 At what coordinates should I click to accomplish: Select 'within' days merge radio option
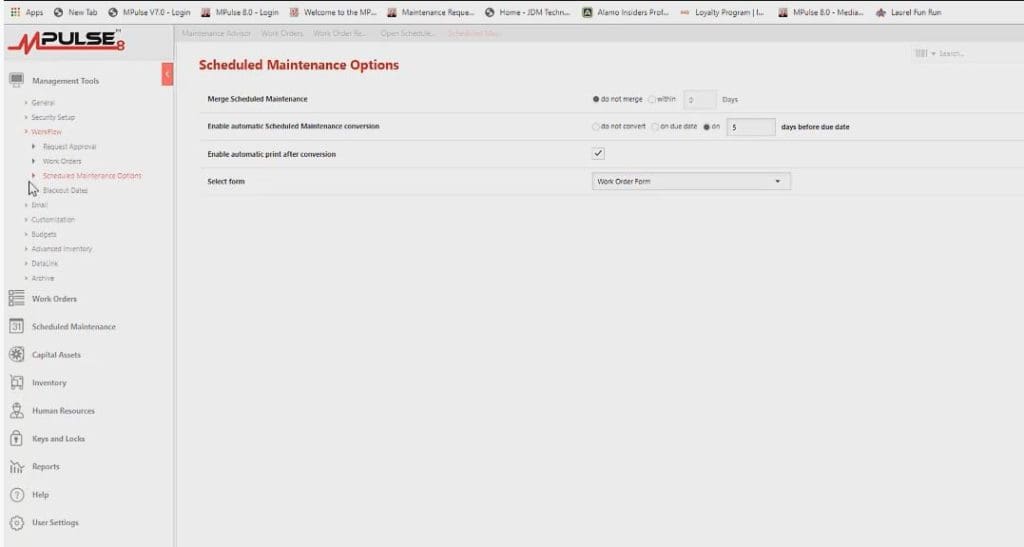(651, 99)
